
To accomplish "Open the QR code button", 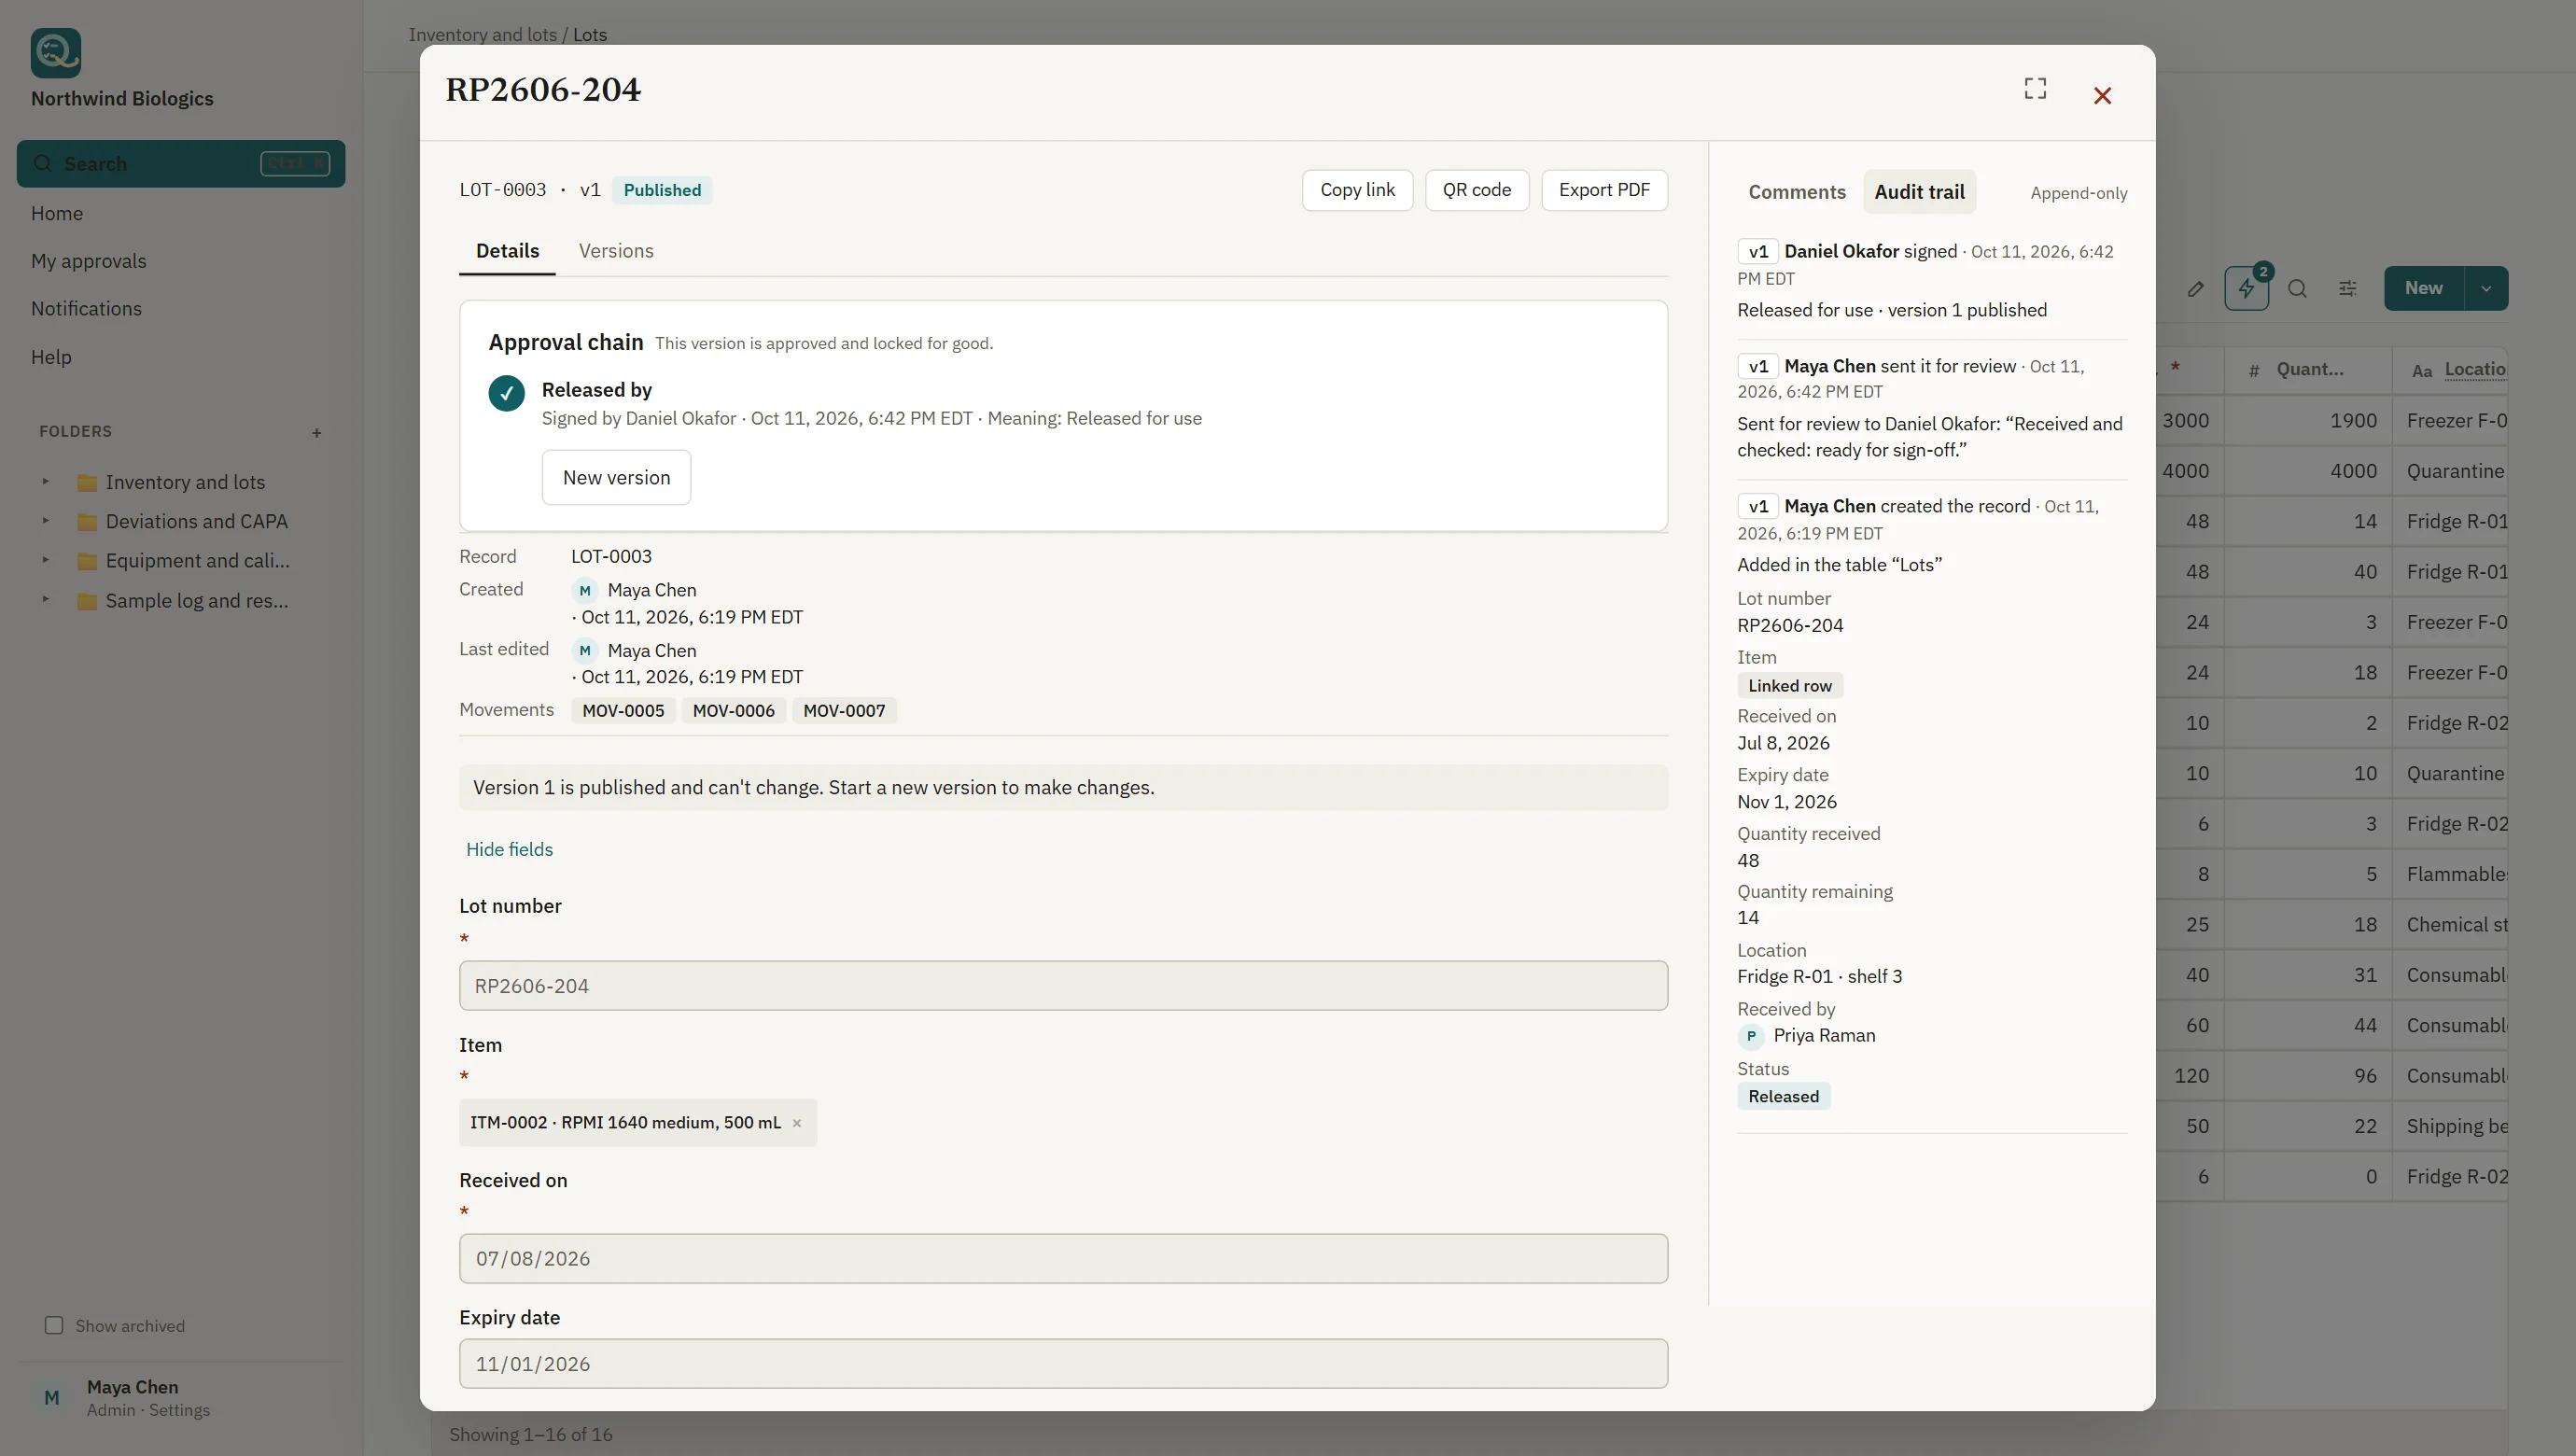I will tap(1476, 190).
